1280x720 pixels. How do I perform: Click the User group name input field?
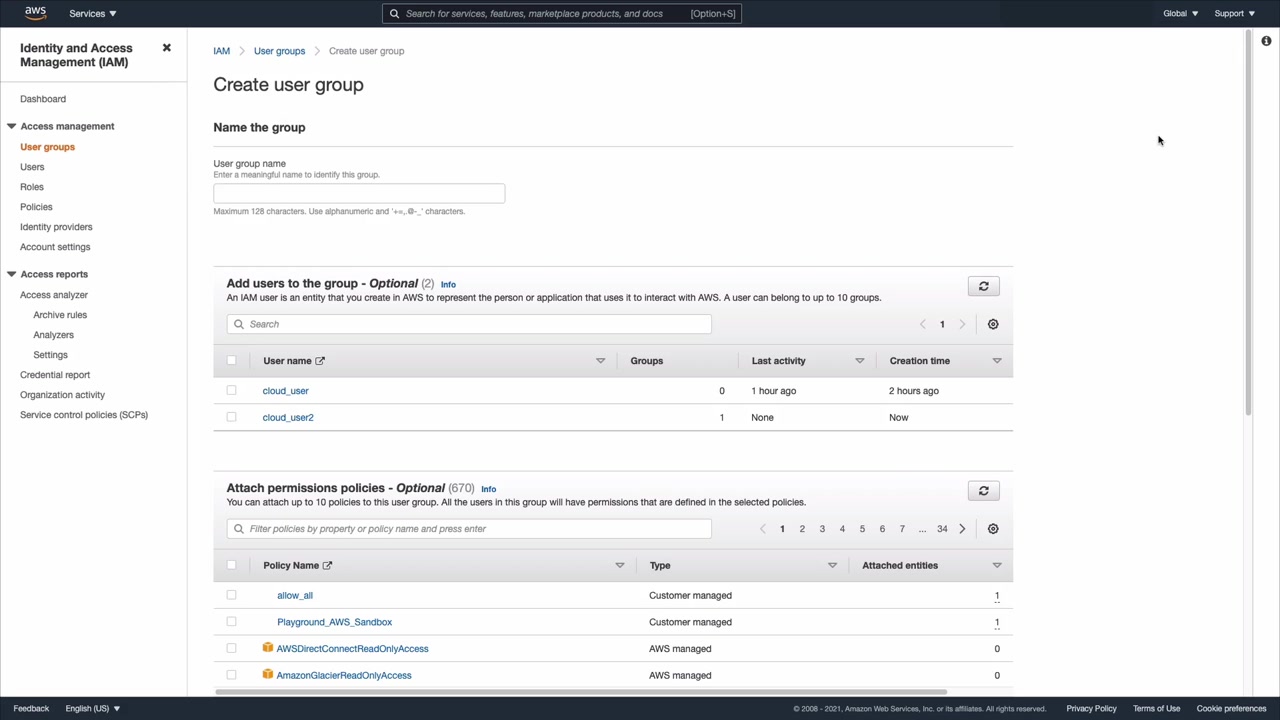coord(359,193)
